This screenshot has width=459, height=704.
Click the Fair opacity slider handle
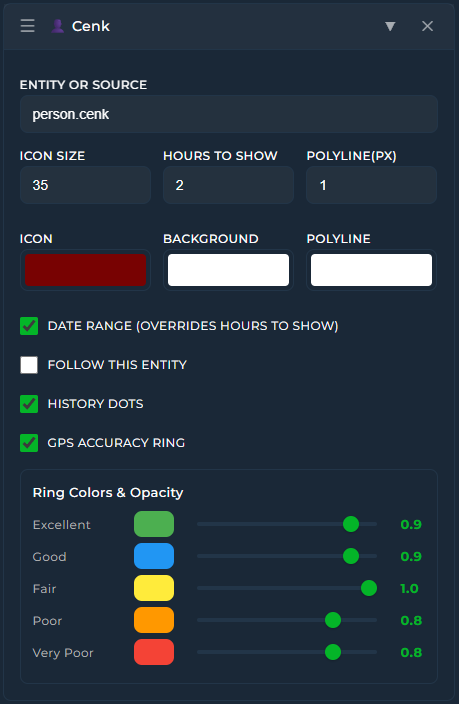click(369, 588)
